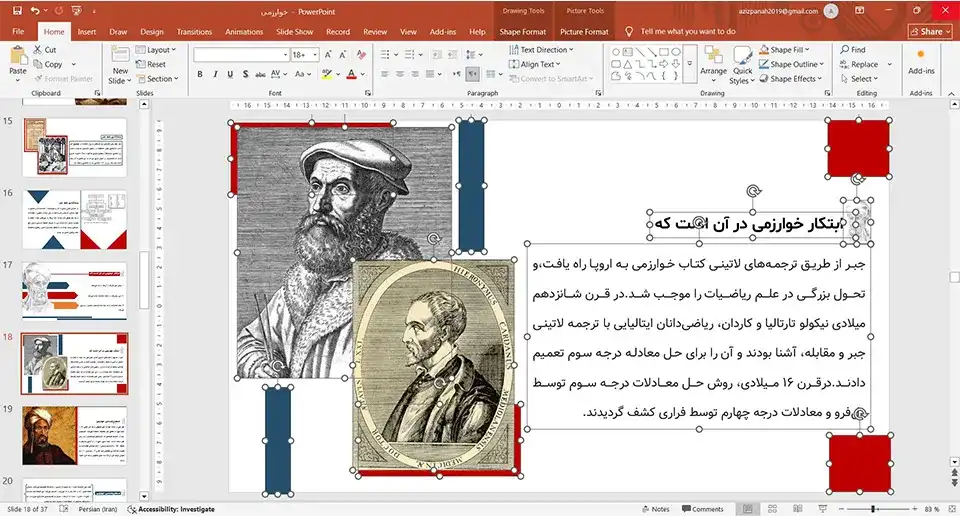Increase the font size with the larger A icon
This screenshot has width=960, height=516.
(328, 54)
